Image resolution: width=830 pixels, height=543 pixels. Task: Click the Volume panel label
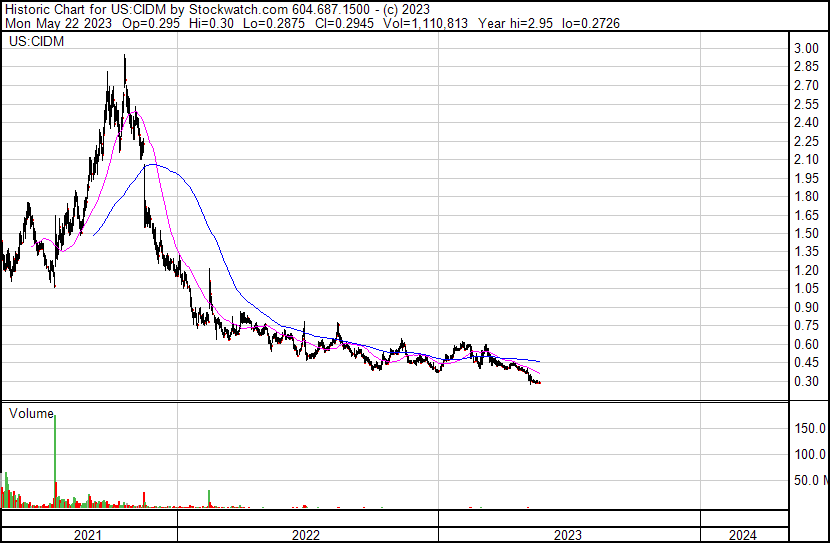(30, 413)
